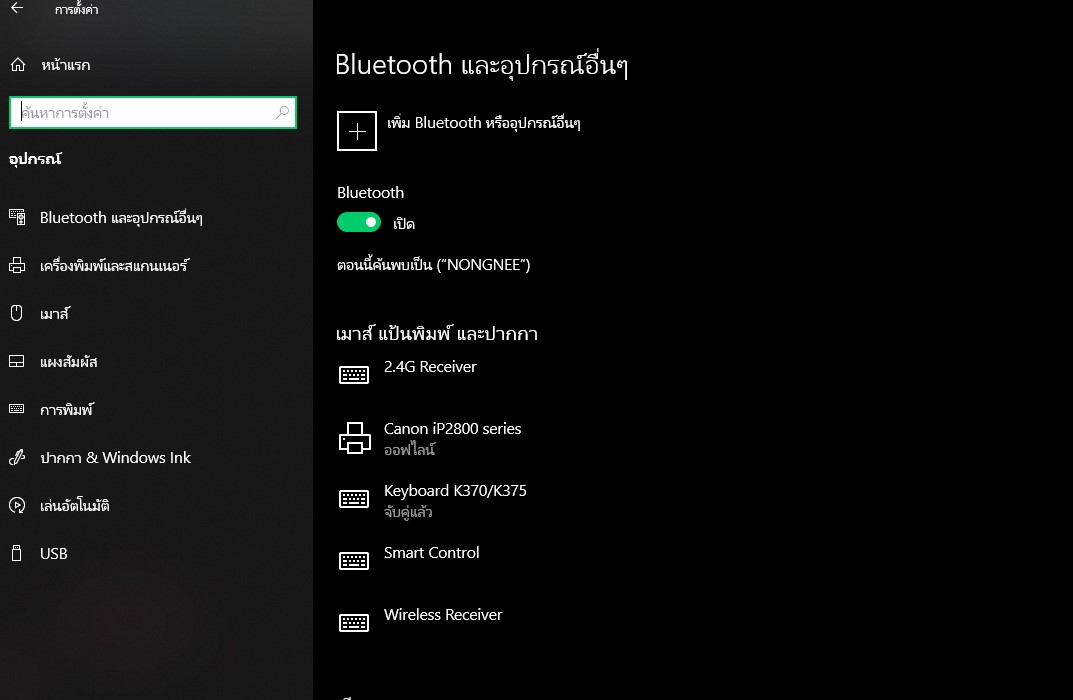
Task: Go back with the arrow icon
Action: (x=17, y=8)
